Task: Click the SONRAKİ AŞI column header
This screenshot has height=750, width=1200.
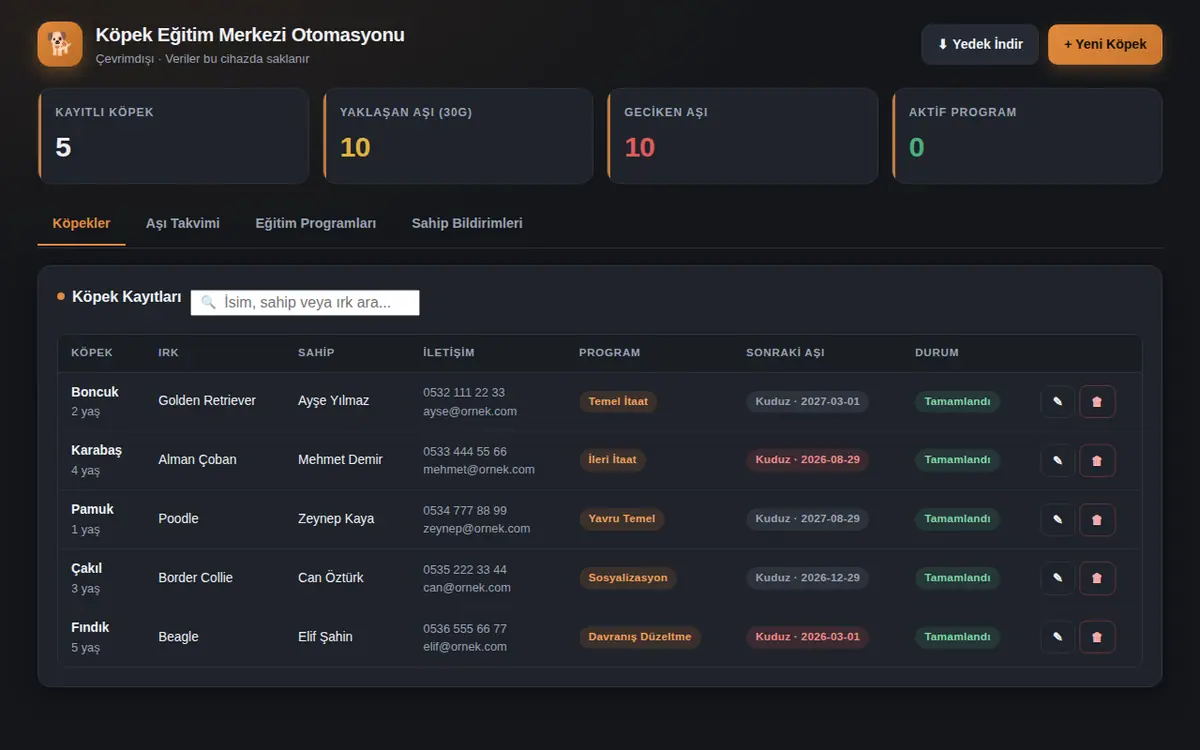Action: click(785, 353)
